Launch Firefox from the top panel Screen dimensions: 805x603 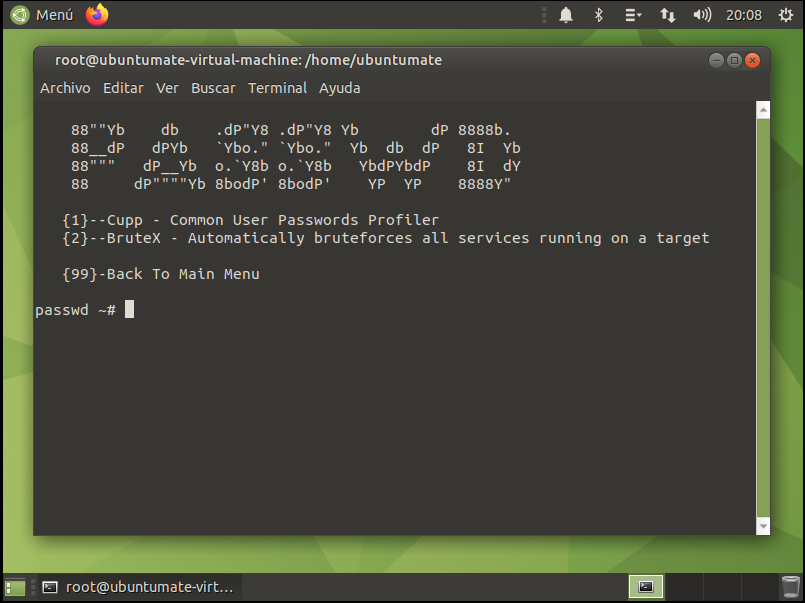tap(97, 14)
